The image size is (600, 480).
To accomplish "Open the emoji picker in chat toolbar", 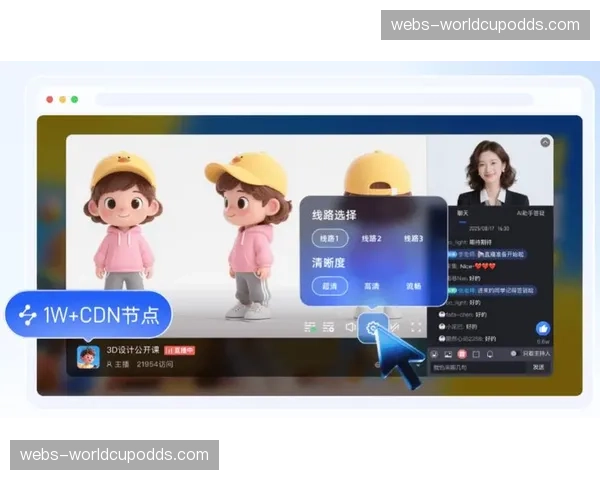I will (434, 354).
